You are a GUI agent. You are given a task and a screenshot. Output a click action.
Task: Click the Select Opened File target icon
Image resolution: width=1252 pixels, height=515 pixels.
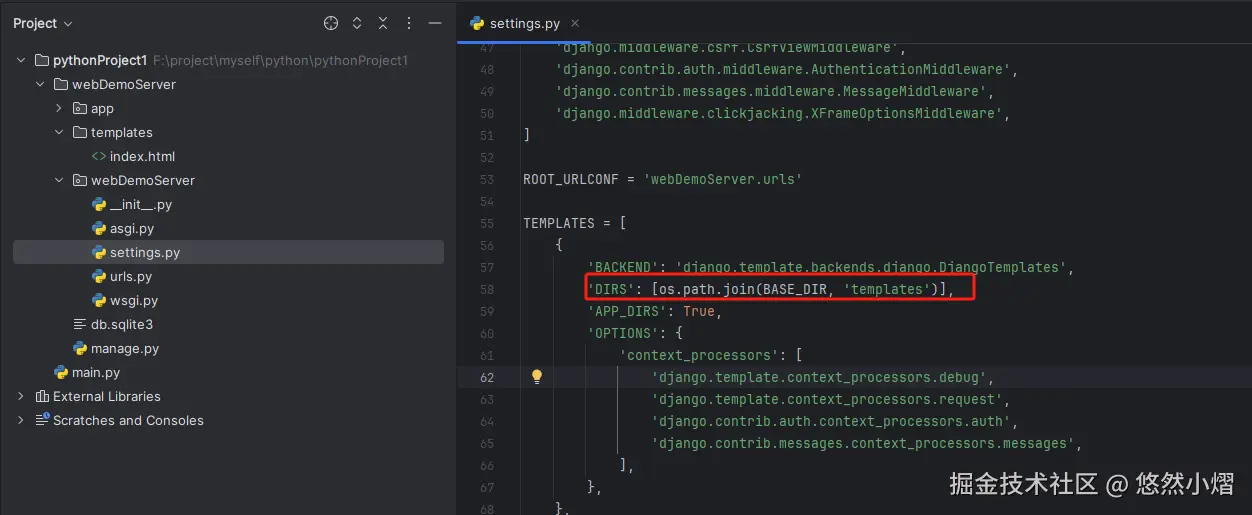(331, 23)
